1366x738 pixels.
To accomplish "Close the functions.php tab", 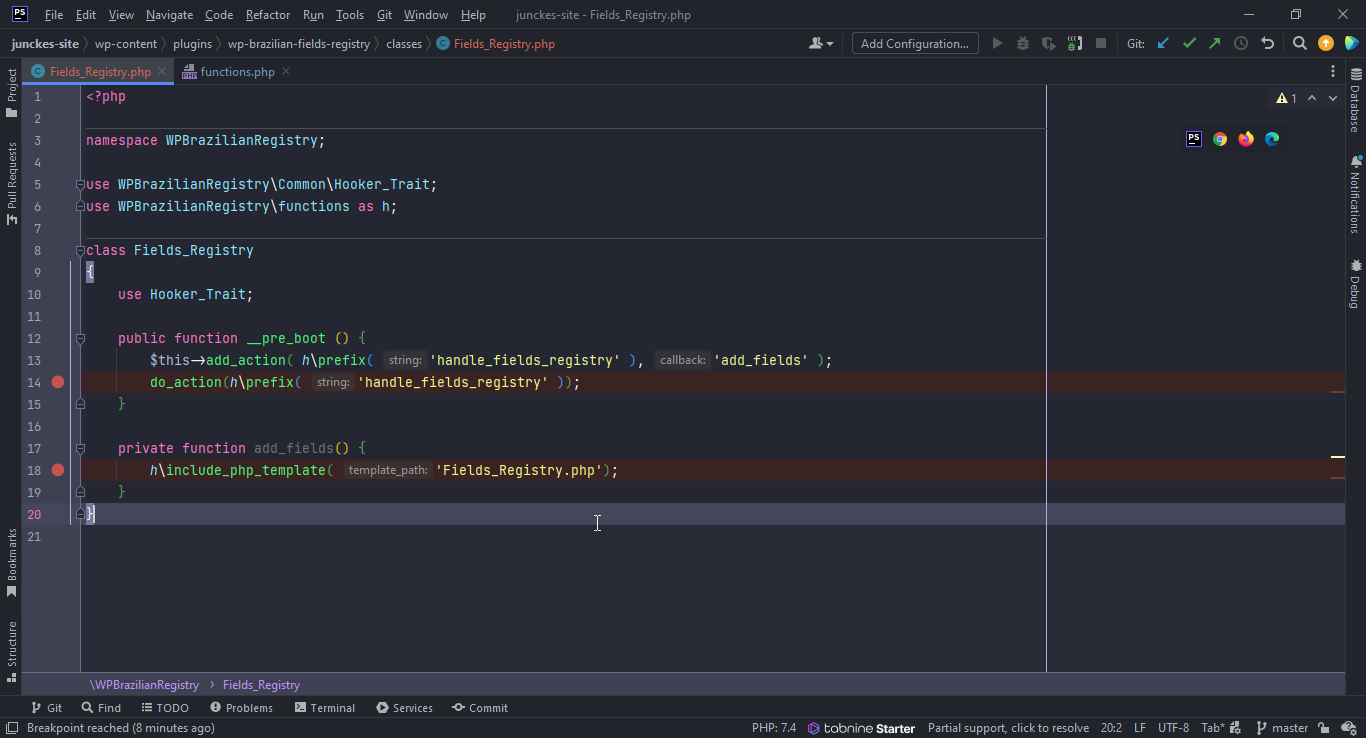I will 286,71.
